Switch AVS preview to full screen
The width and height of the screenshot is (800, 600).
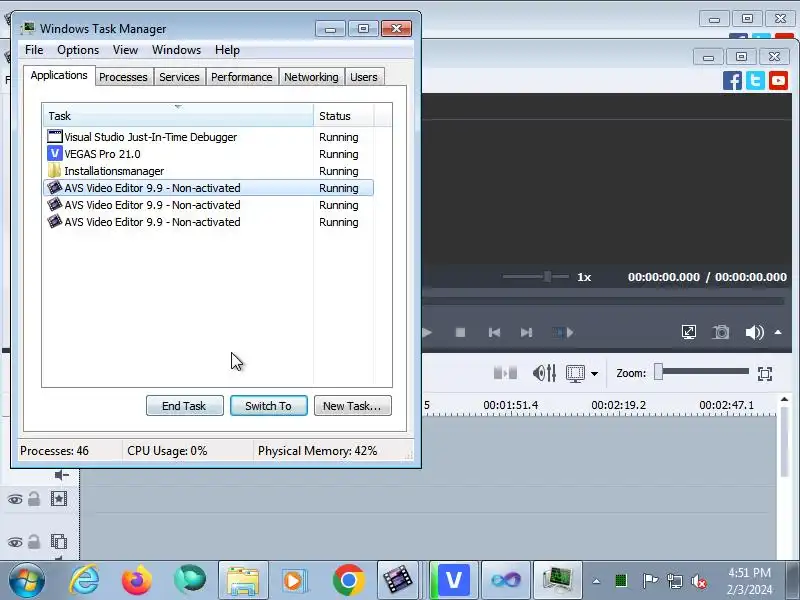click(x=689, y=332)
